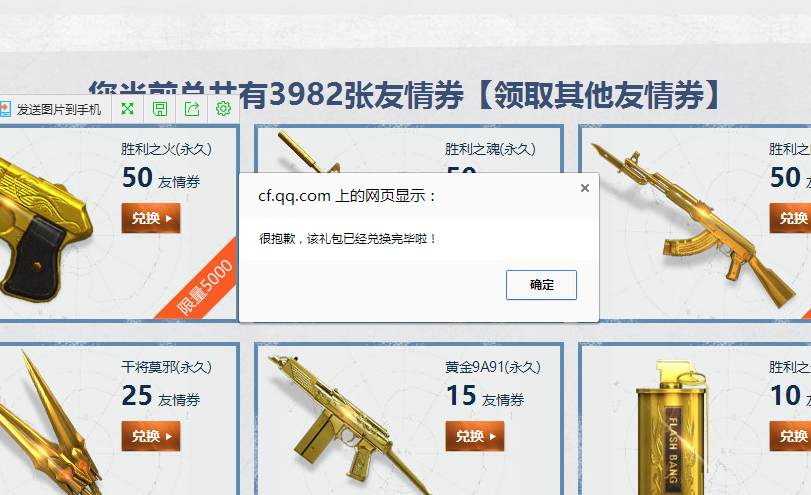Open the green settings gear icon
Image resolution: width=811 pixels, height=495 pixels.
pos(223,109)
